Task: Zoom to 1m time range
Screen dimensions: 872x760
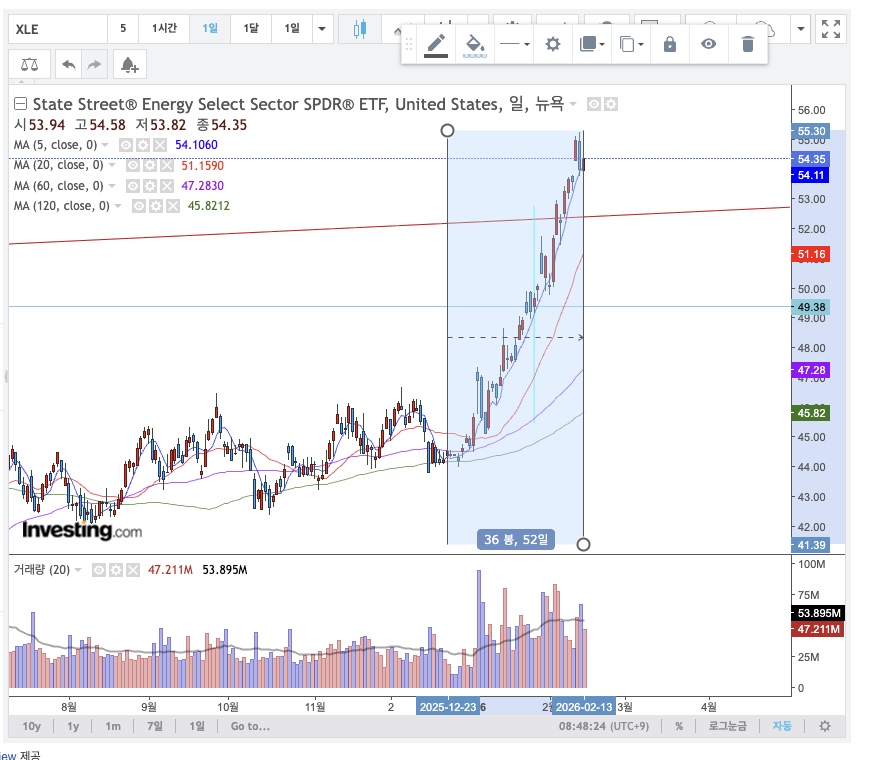Action: (x=113, y=726)
